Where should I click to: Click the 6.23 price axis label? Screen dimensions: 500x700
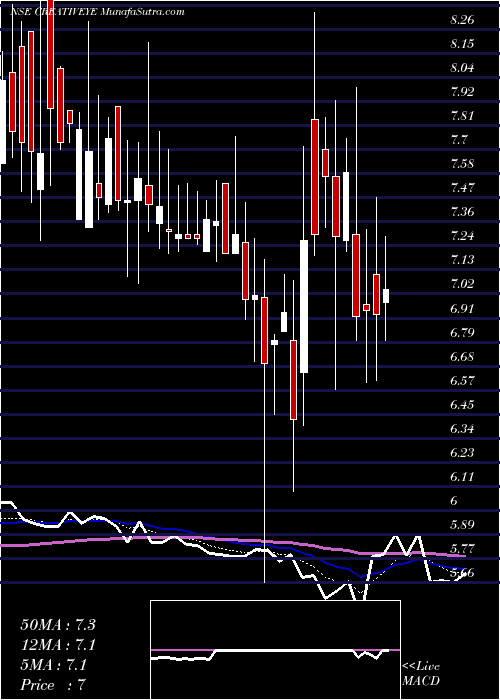(462, 453)
